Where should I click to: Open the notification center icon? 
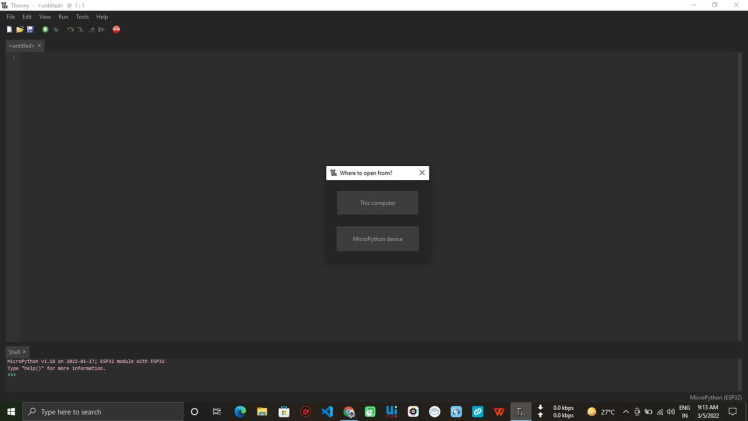pos(733,411)
